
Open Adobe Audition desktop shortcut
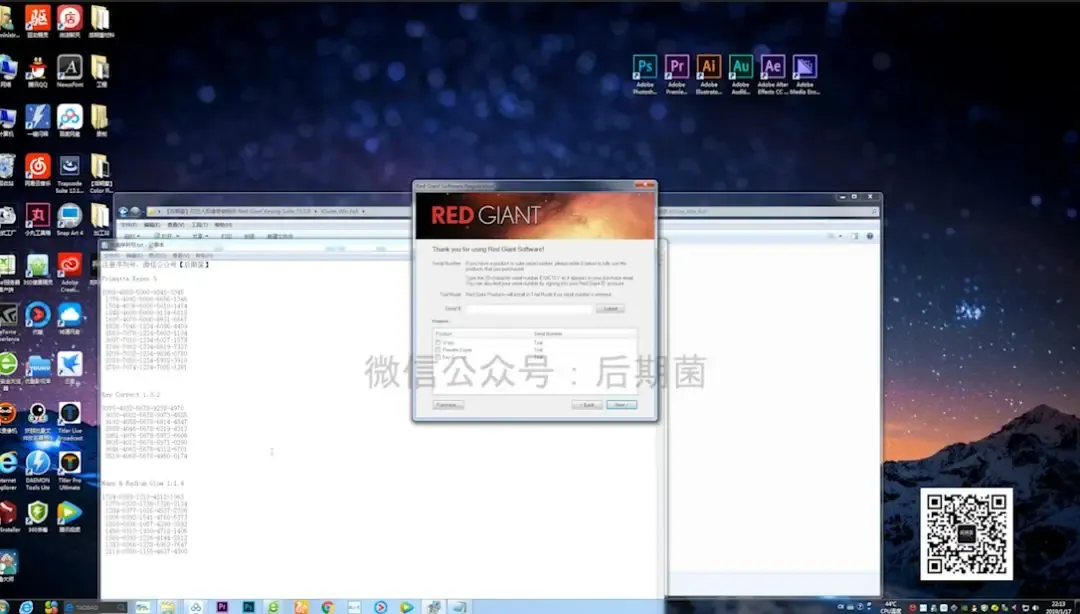740,74
